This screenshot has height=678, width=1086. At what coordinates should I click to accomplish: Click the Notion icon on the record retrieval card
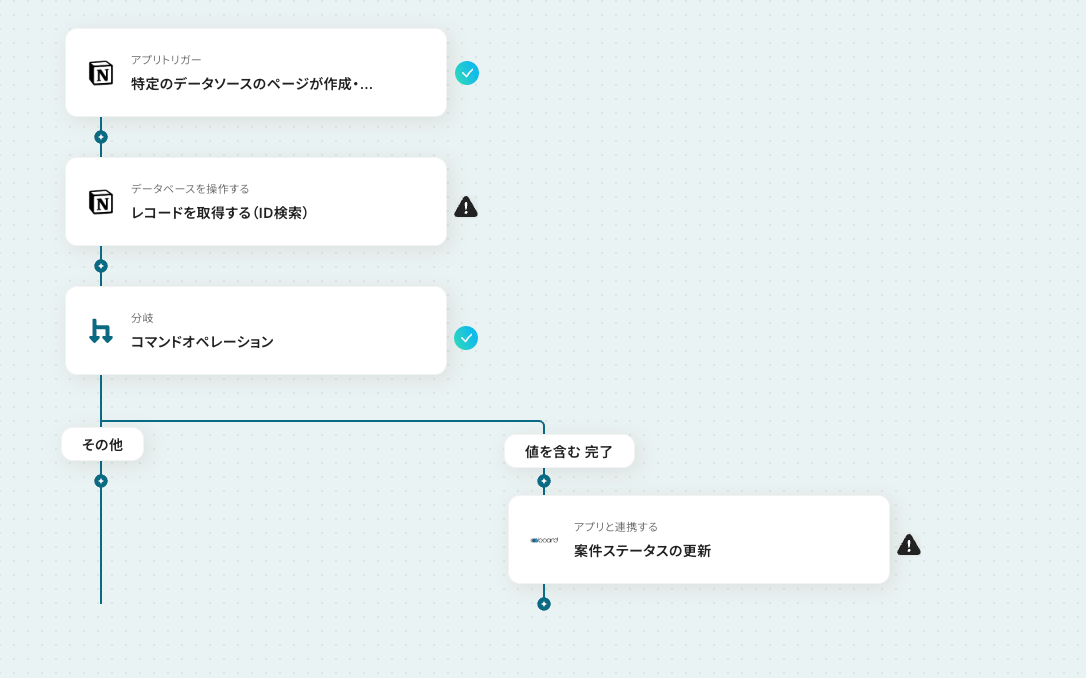click(101, 202)
